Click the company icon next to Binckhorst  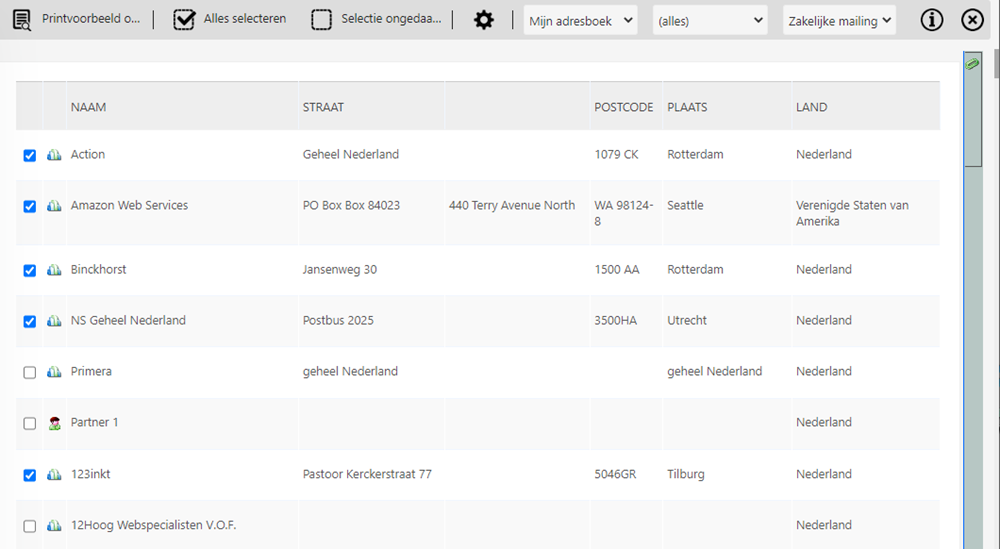pos(54,270)
